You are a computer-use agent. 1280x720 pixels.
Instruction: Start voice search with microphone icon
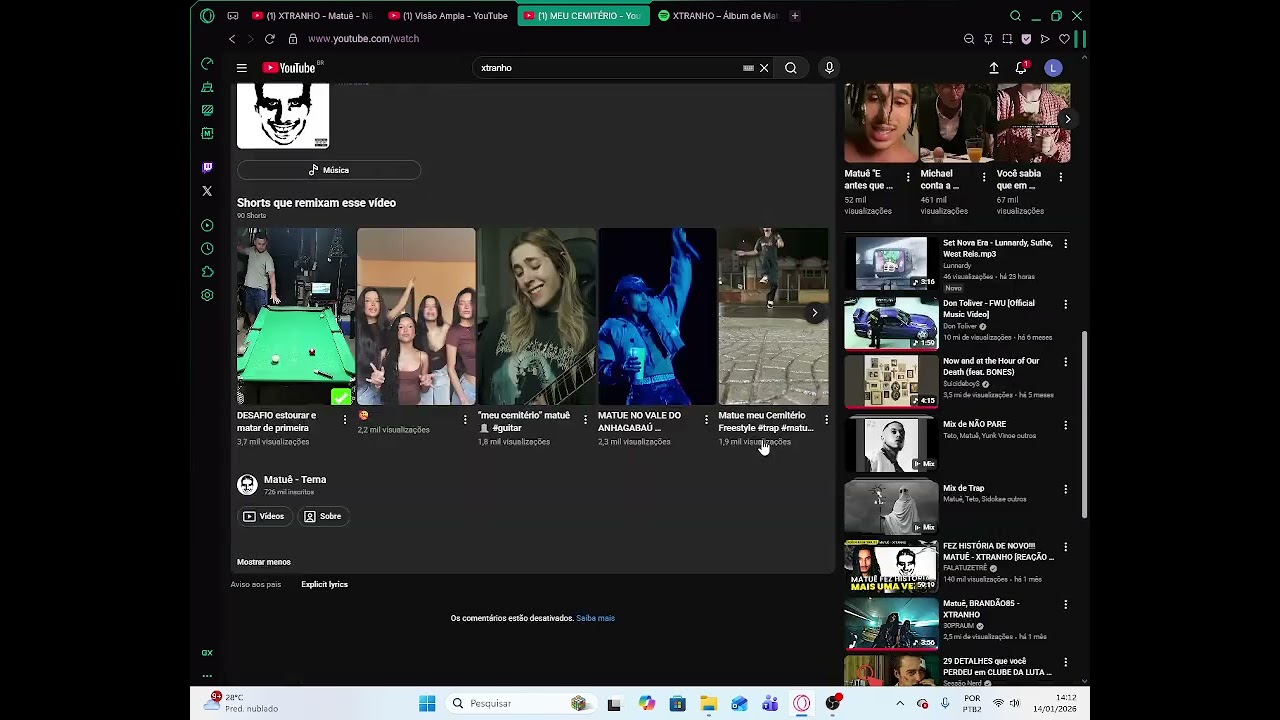(x=829, y=68)
